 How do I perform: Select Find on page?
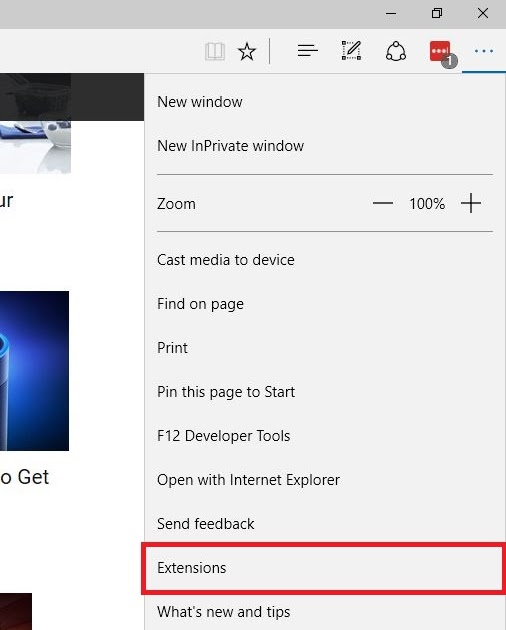point(325,304)
